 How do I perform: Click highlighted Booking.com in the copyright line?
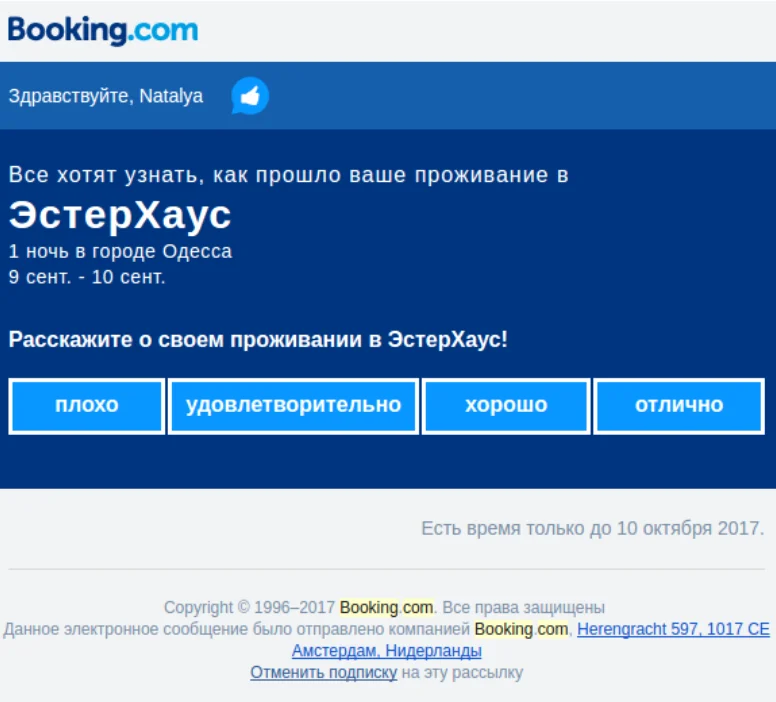[x=386, y=607]
